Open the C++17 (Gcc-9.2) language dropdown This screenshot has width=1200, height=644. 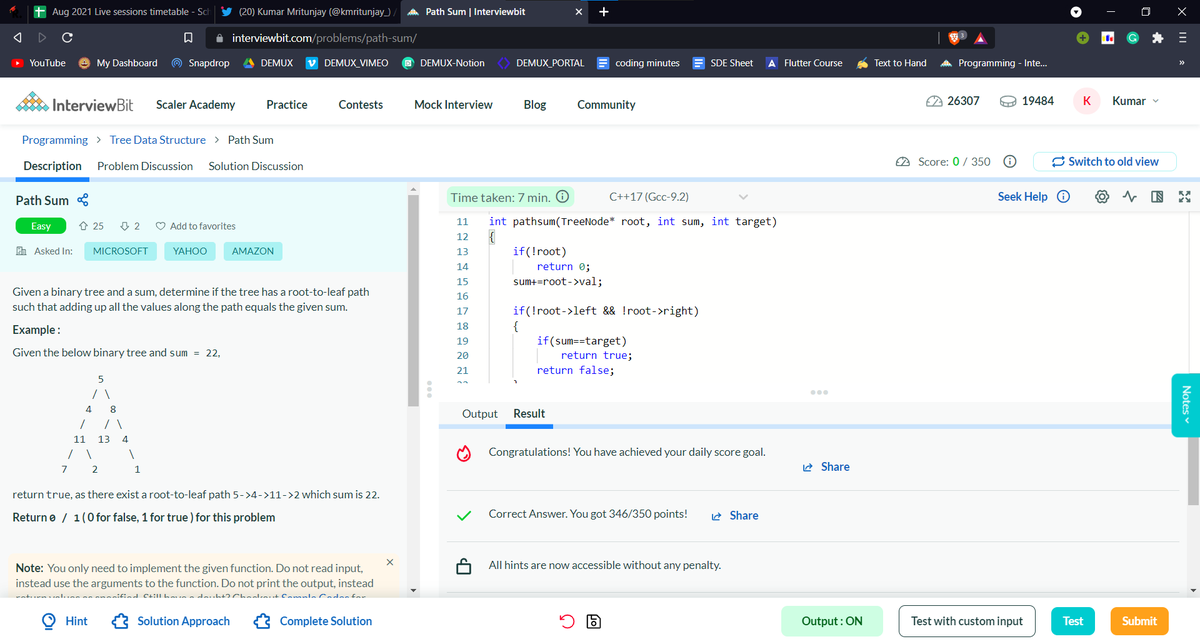coord(679,197)
